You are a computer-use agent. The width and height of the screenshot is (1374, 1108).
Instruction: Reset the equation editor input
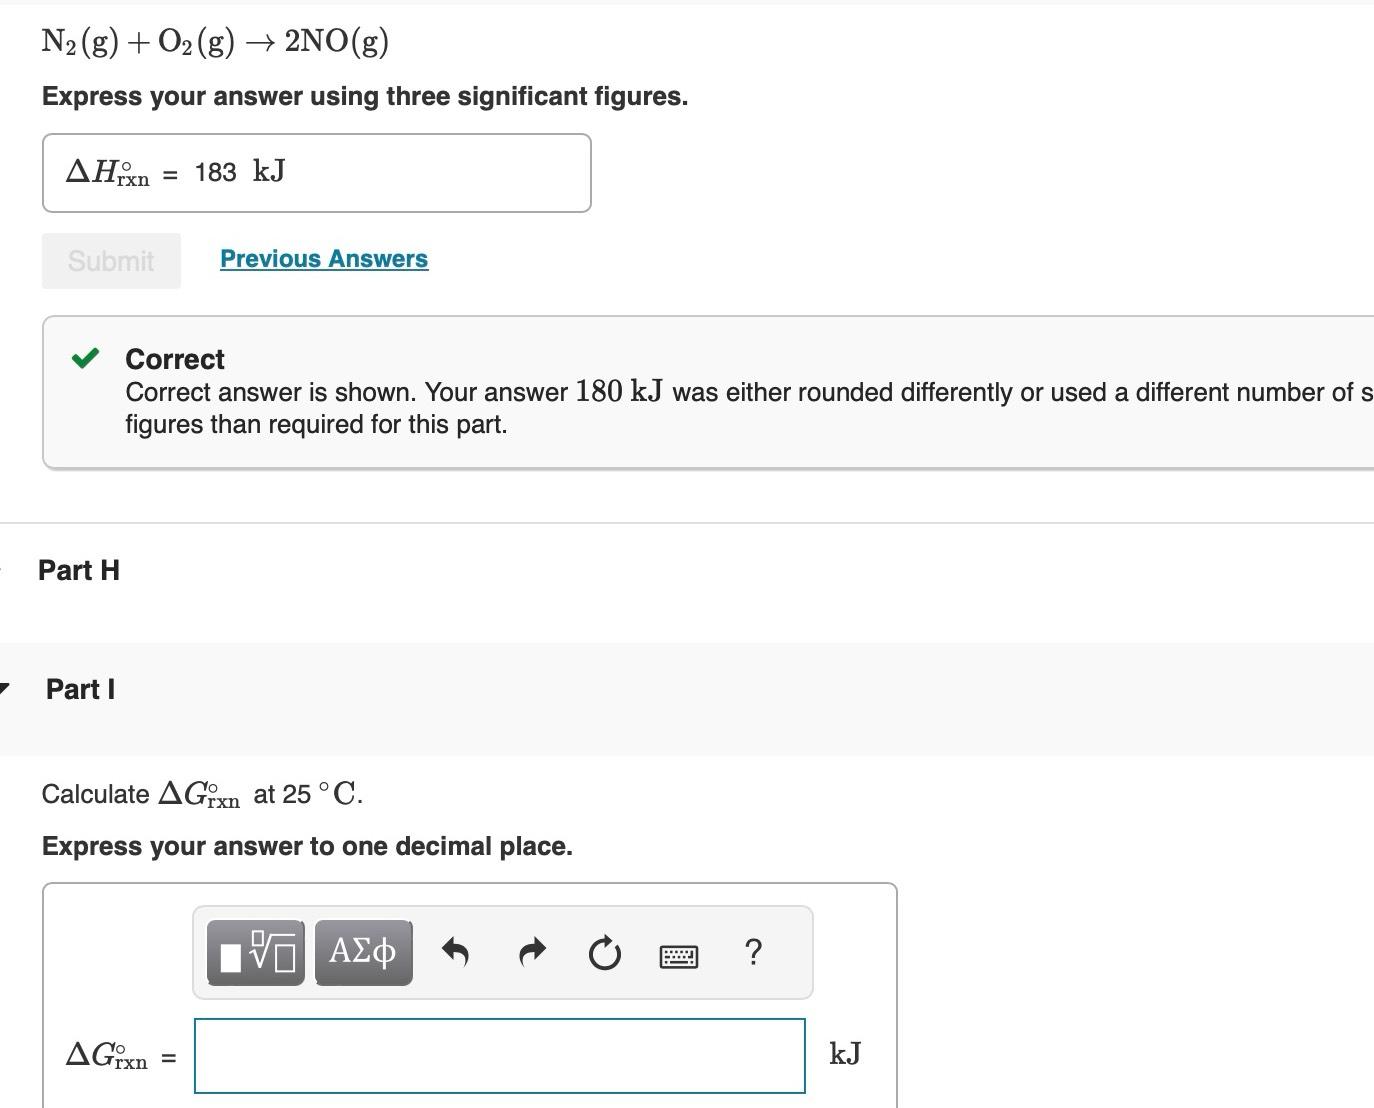point(605,952)
